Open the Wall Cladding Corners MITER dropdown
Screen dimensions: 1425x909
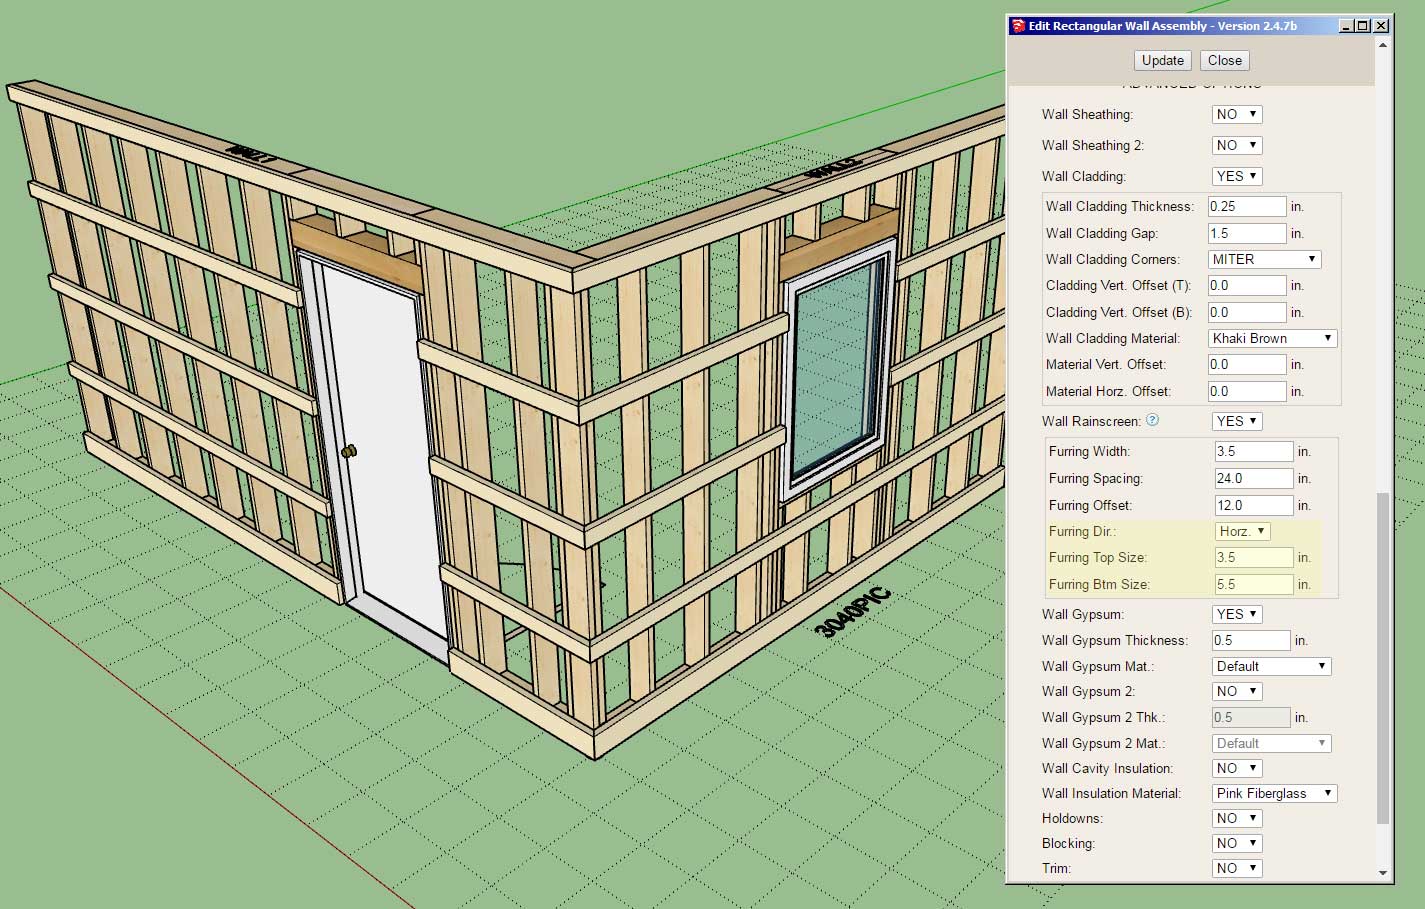(1264, 259)
